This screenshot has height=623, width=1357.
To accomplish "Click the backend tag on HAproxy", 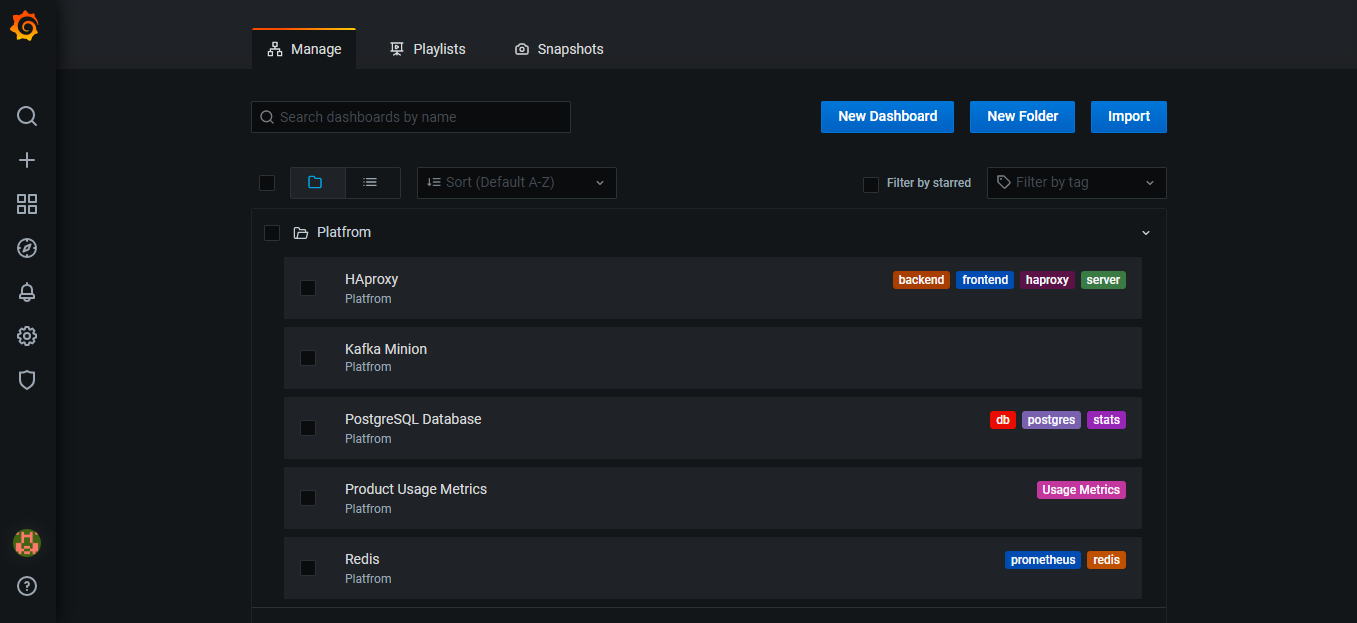I will click(x=921, y=280).
